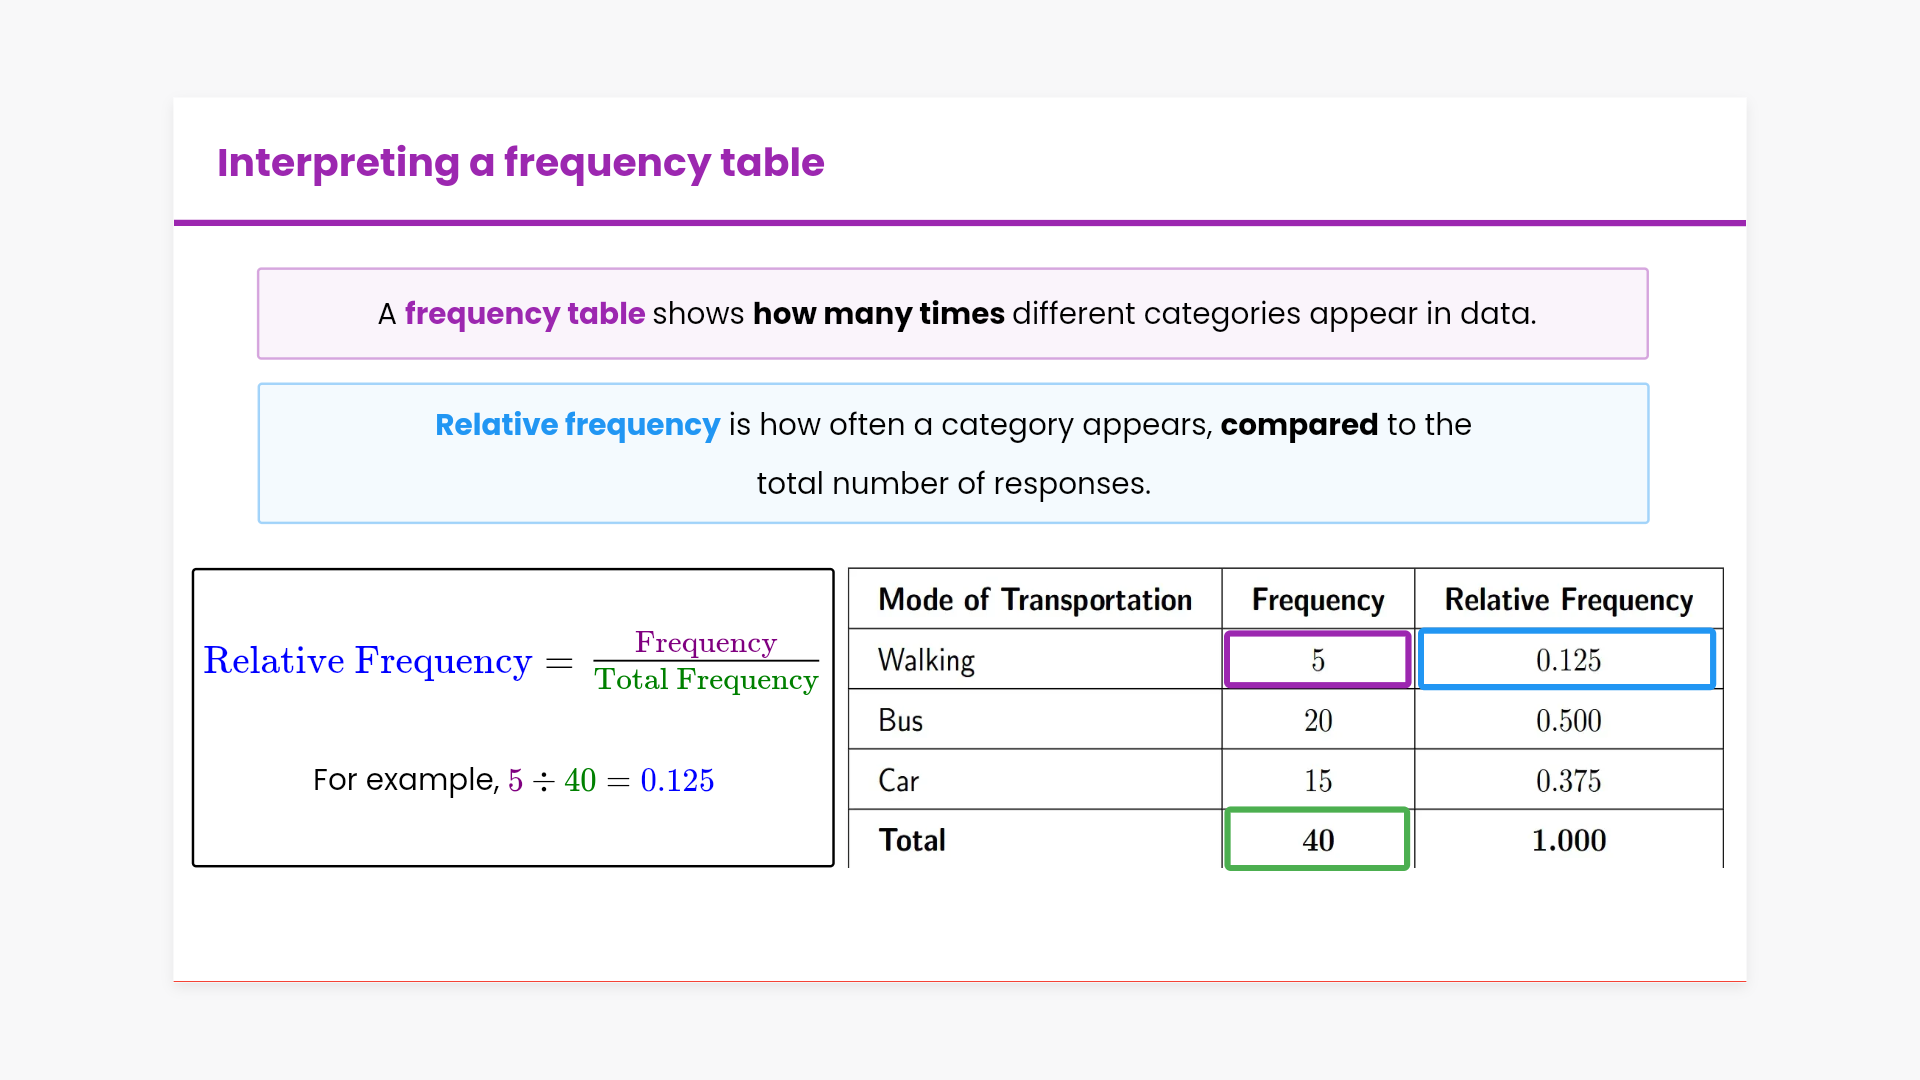Select the "Mode of Transportation" column header

point(1035,600)
